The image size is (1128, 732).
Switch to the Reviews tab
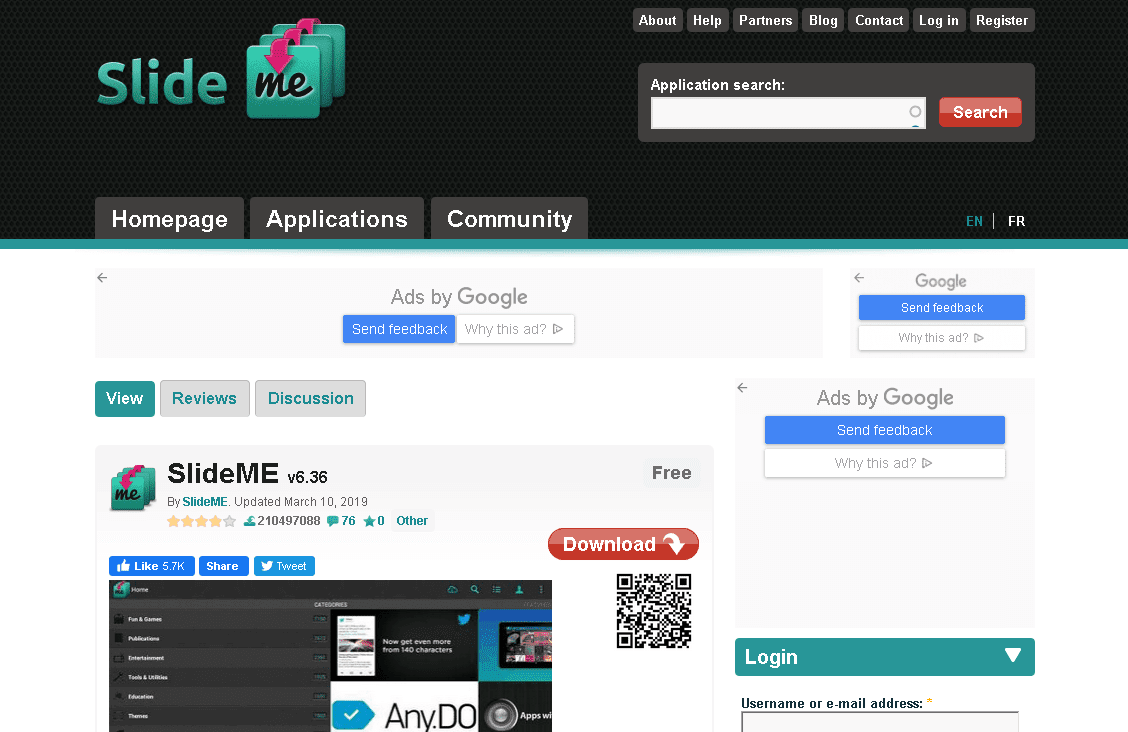[x=204, y=398]
